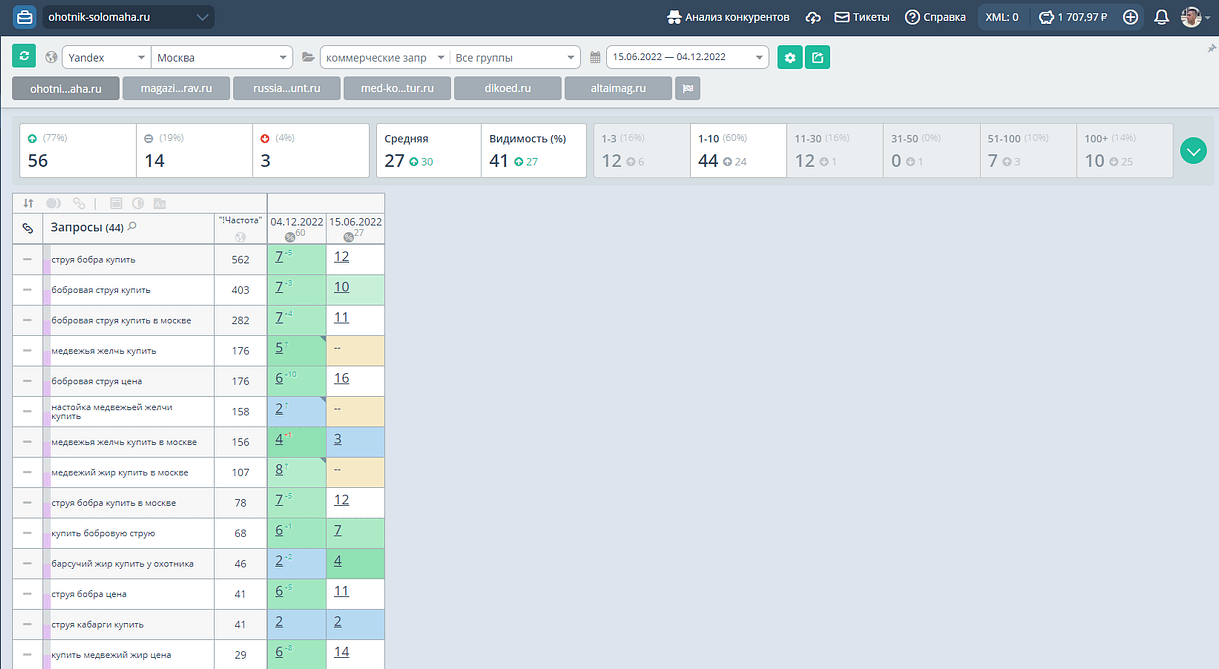Click the flag icon after altaimag.ru tab
This screenshot has height=669, width=1219.
pos(688,89)
